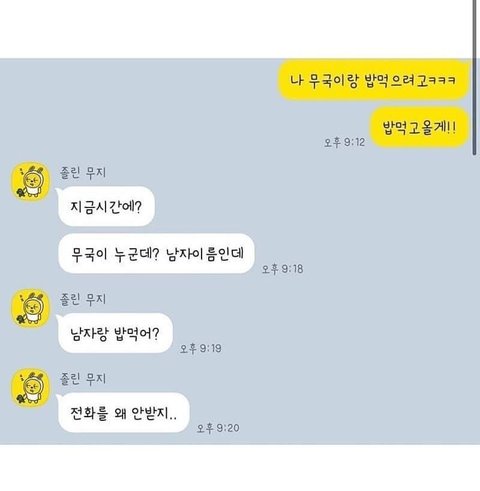Click empty chat background right of 남자랑 밥먹어?
This screenshot has width=480, height=491.
[333, 333]
